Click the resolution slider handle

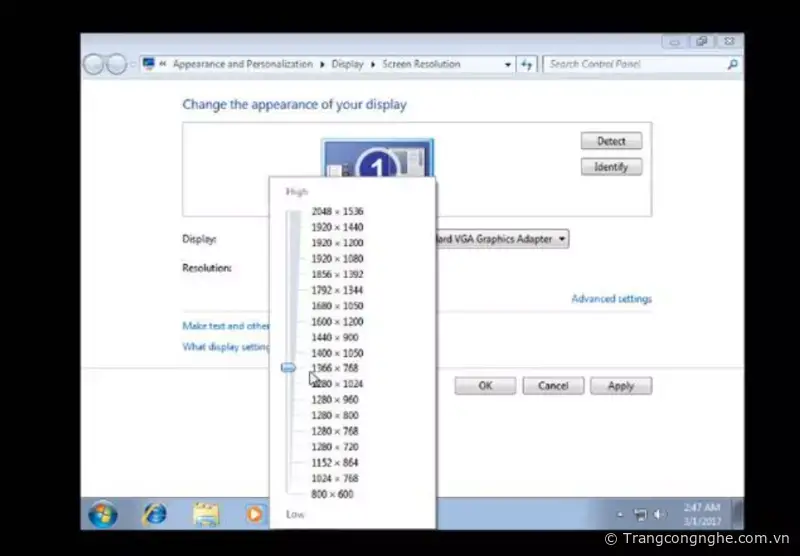click(x=289, y=368)
